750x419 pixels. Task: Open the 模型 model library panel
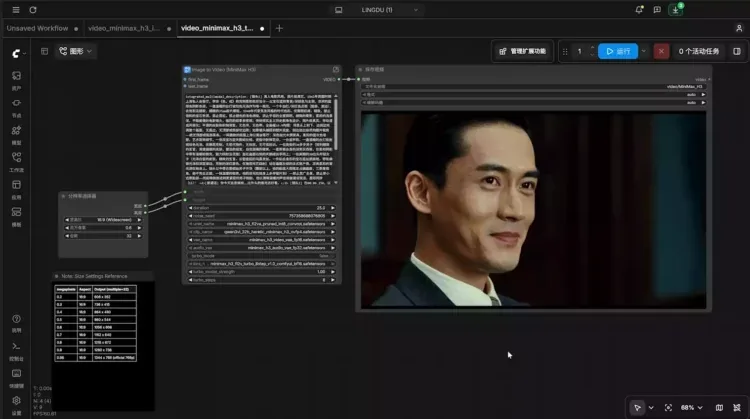pyautogui.click(x=16, y=135)
